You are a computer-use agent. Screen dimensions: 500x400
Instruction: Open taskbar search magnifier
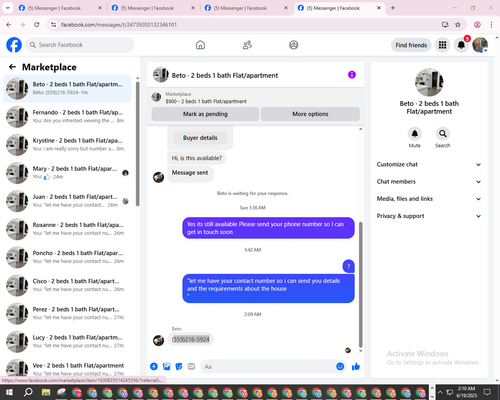(28, 392)
